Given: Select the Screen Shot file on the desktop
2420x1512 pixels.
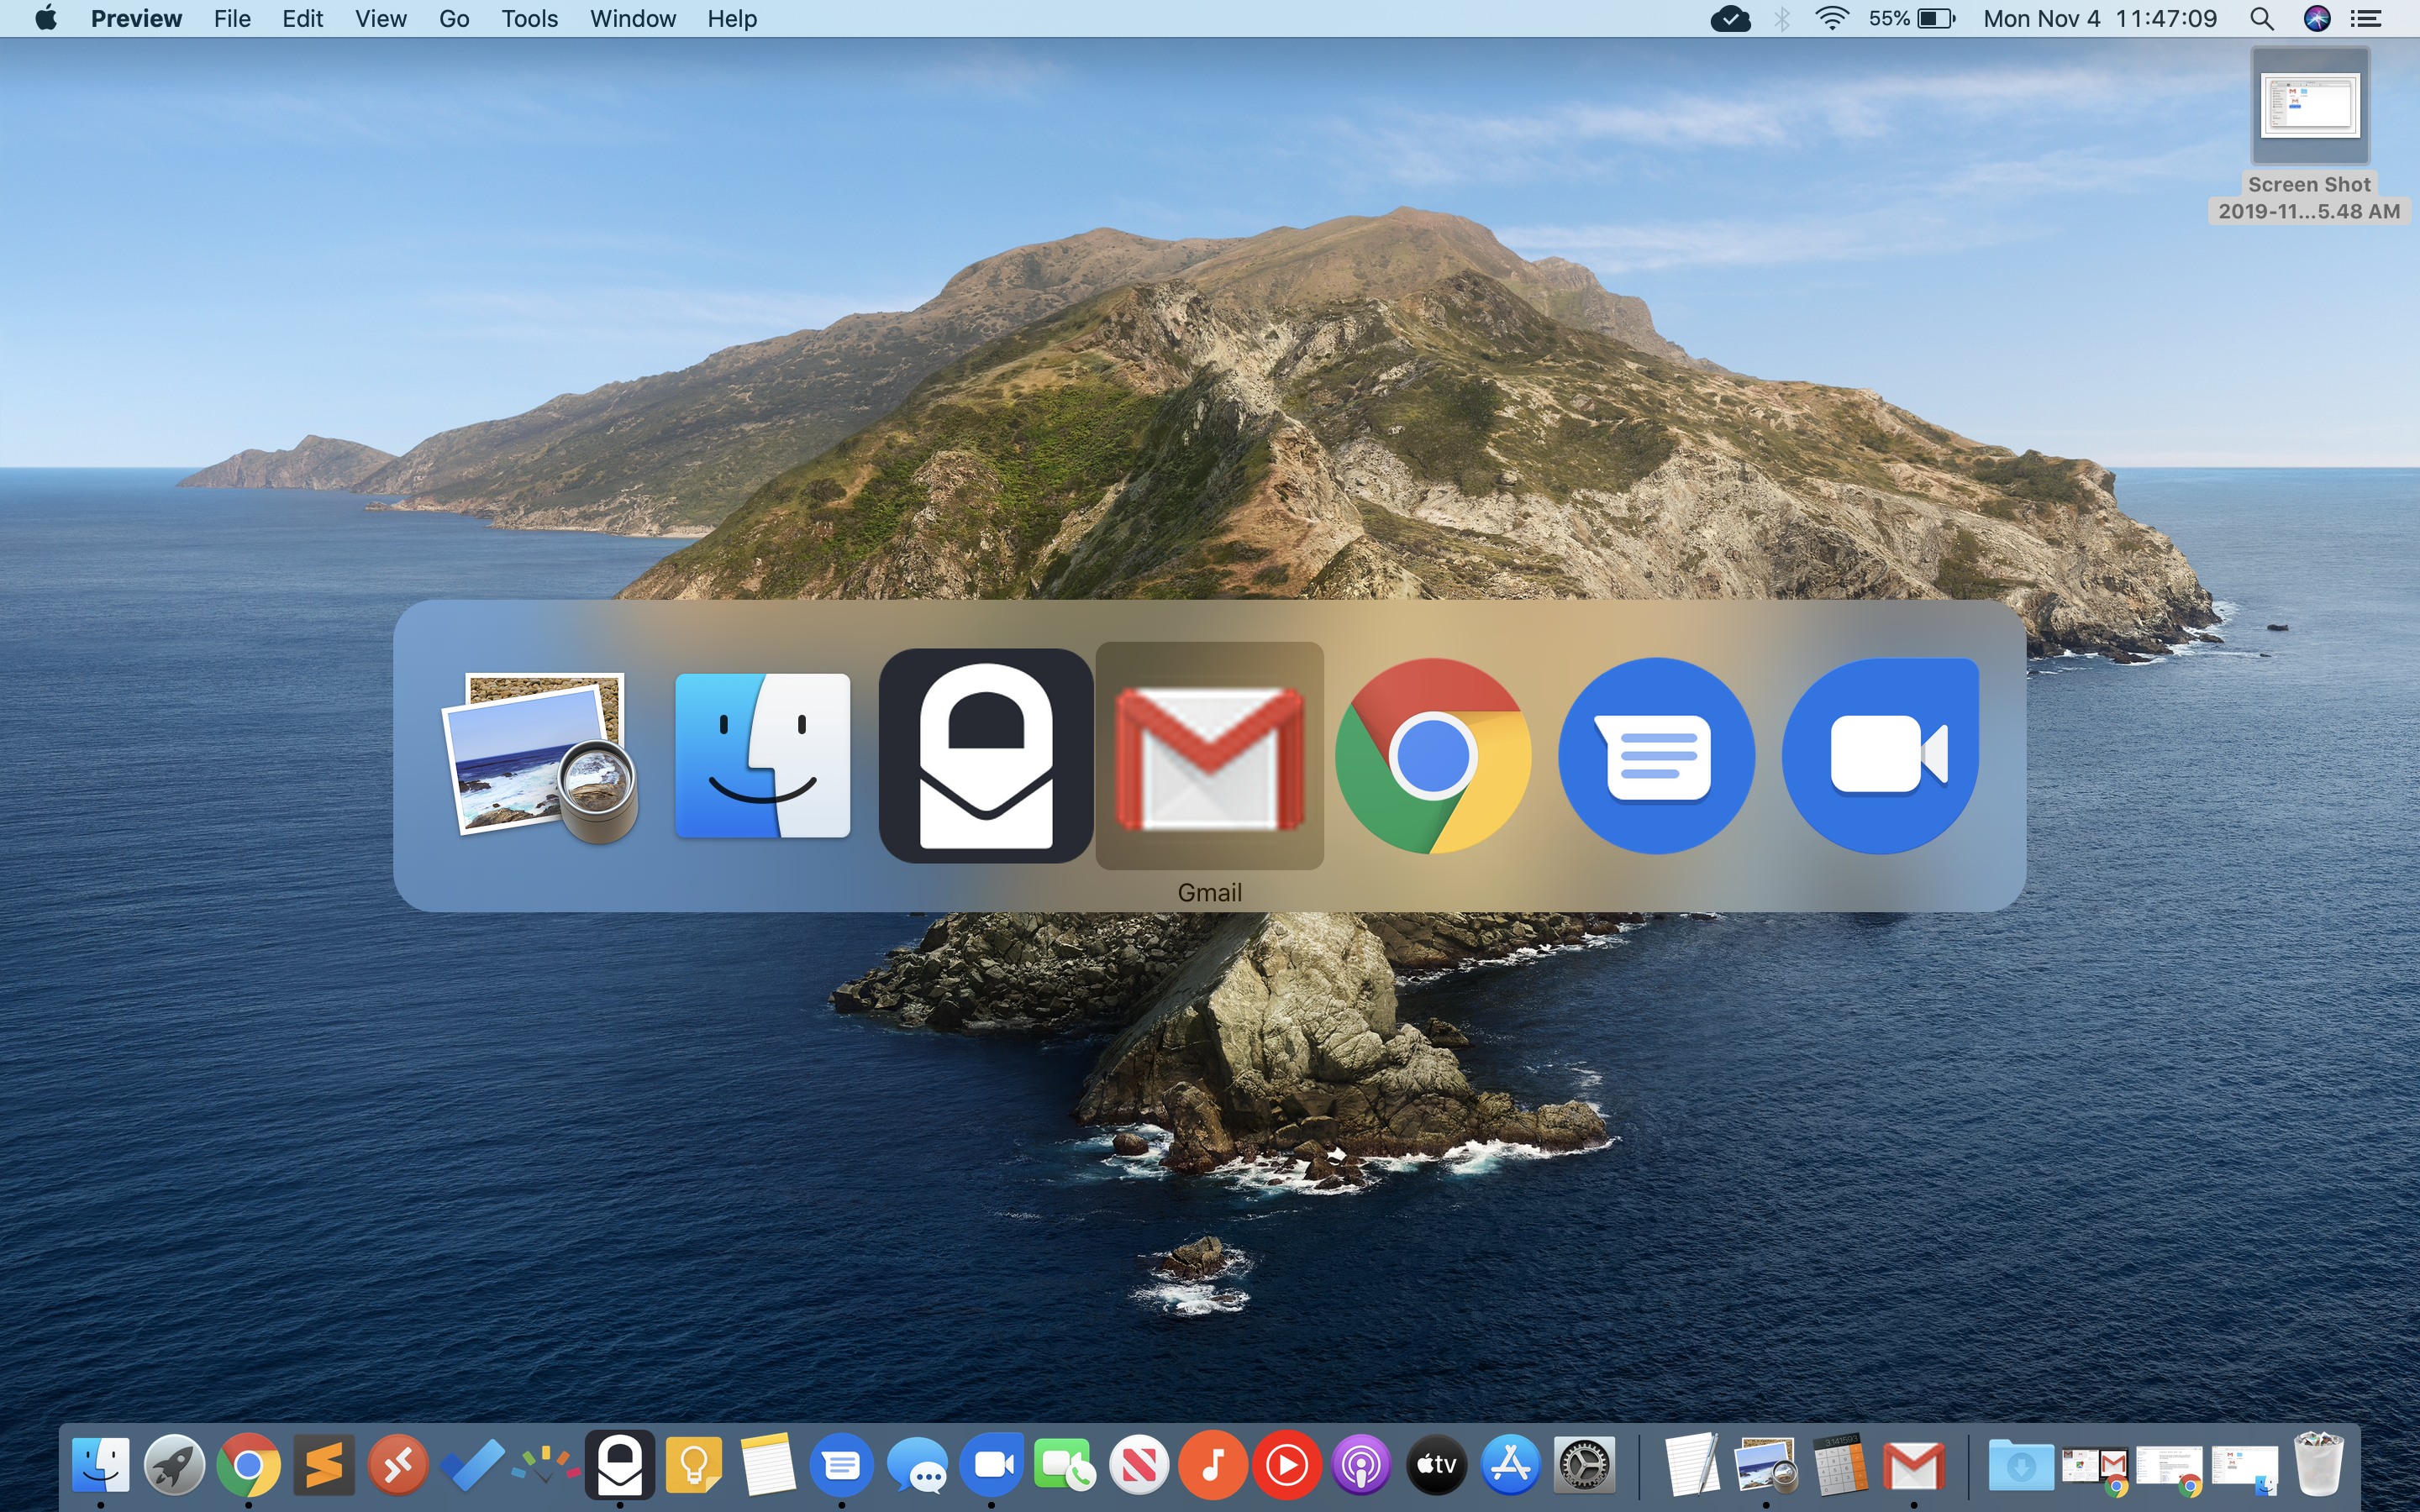Looking at the screenshot, I should tap(2310, 135).
